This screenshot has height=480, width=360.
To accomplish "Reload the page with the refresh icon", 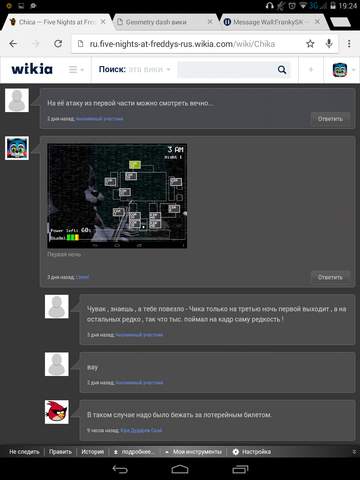I will point(58,44).
